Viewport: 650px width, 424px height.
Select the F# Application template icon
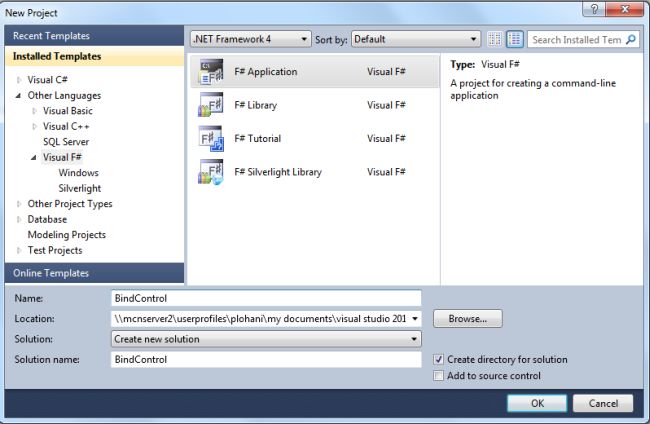[211, 72]
